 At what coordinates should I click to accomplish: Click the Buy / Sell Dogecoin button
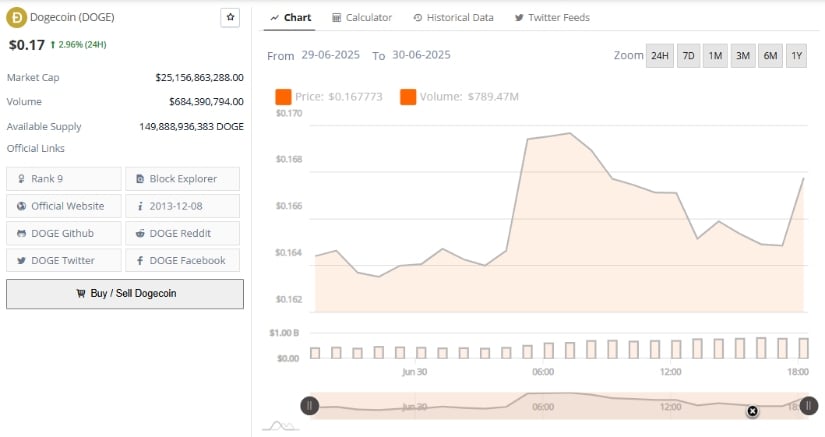pyautogui.click(x=125, y=294)
